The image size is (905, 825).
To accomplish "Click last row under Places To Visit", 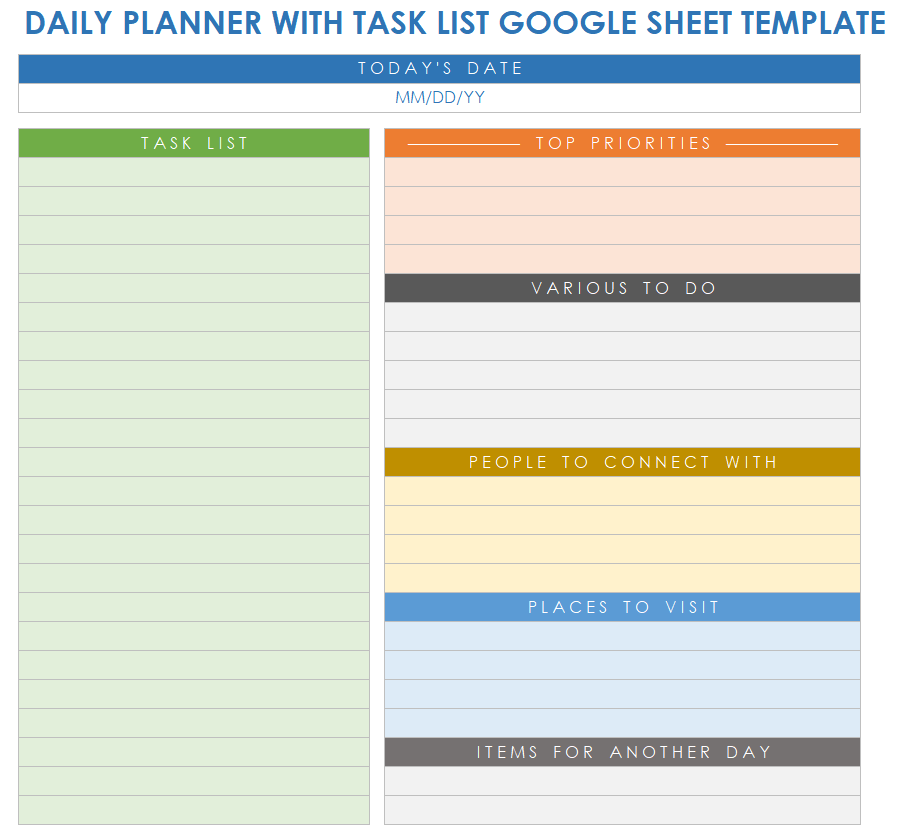I will (622, 723).
